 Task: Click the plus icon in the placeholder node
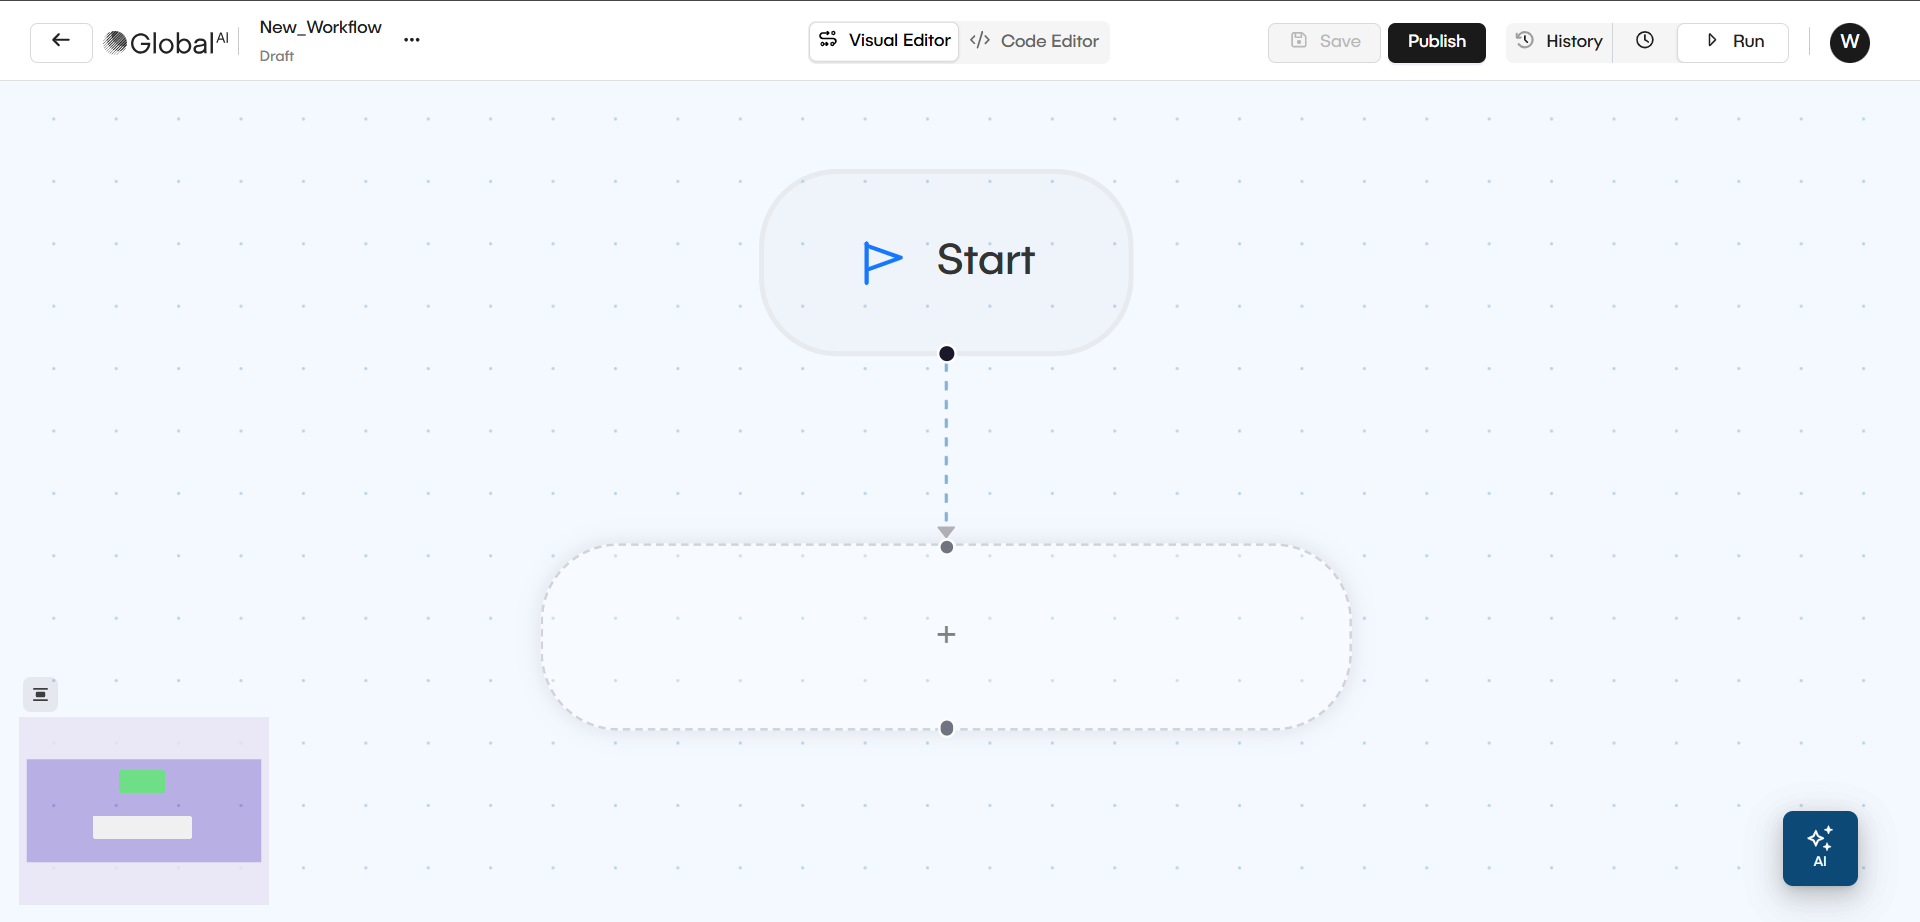click(x=946, y=634)
